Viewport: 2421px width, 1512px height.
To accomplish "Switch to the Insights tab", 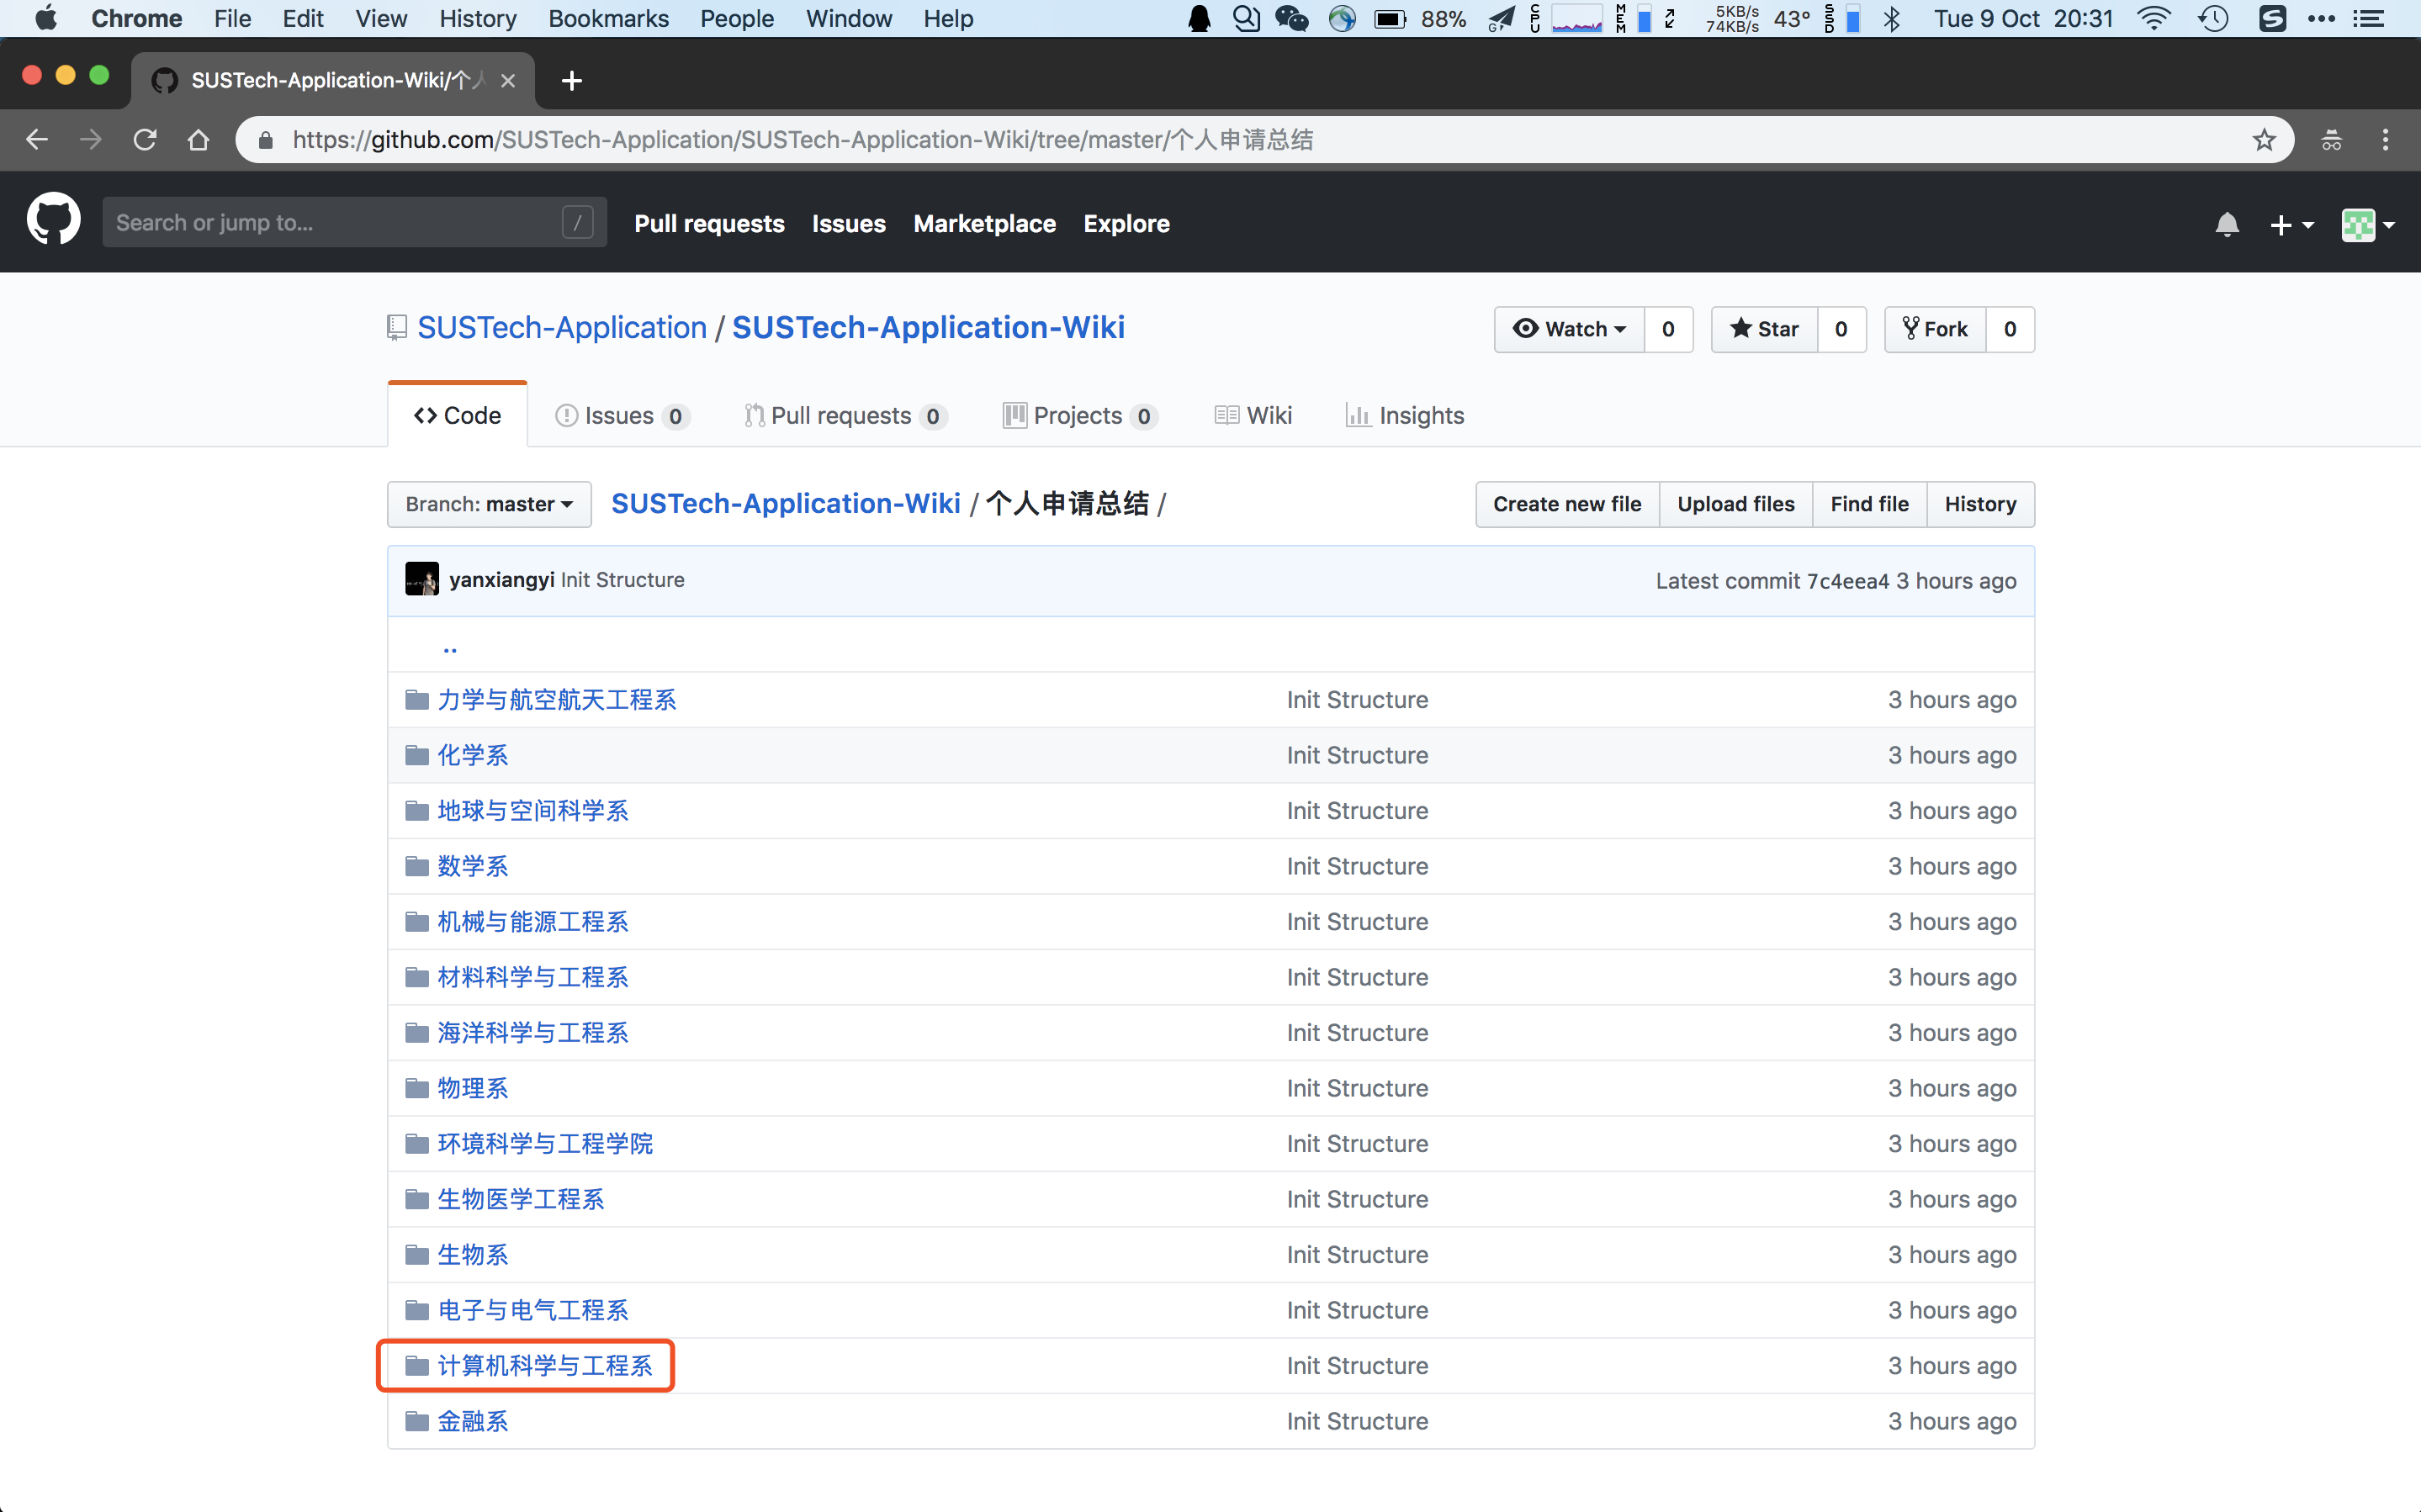I will tap(1405, 416).
